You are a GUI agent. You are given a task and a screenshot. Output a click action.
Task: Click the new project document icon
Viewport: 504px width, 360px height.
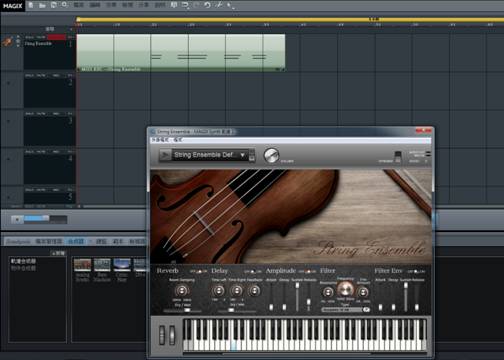[x=31, y=5]
